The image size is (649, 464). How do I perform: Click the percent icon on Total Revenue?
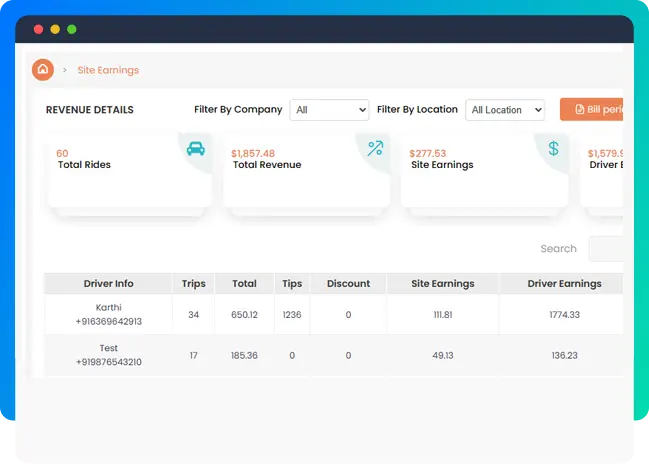[375, 148]
